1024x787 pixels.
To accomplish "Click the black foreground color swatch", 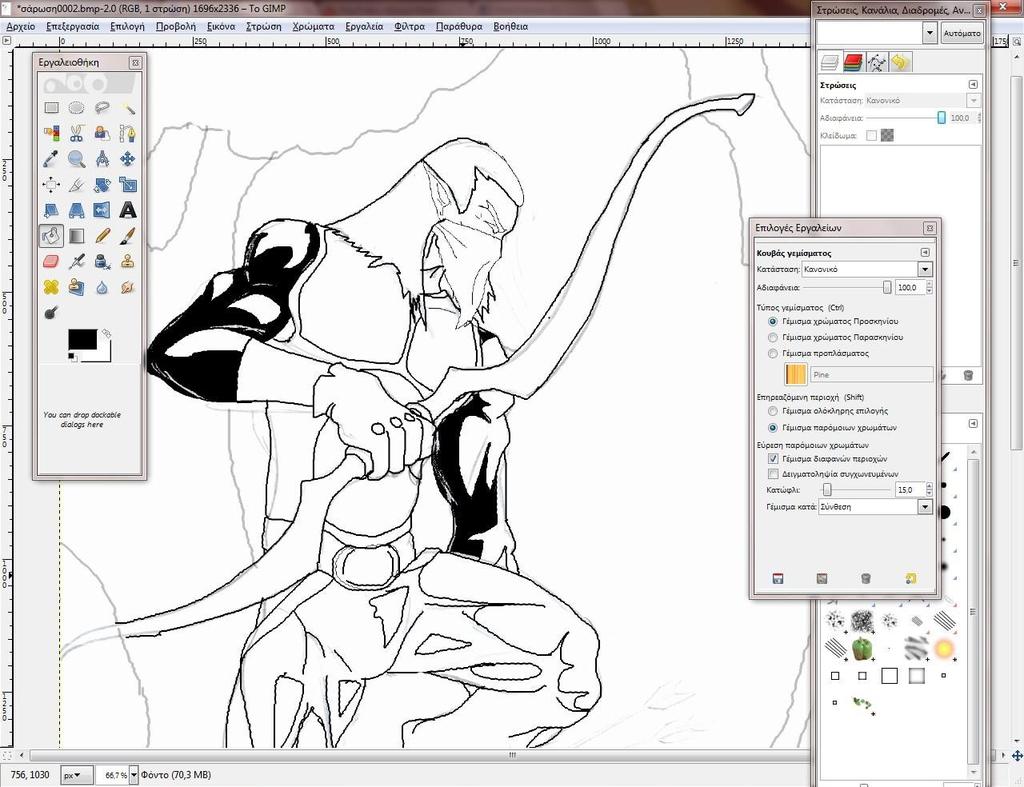I will 82,339.
